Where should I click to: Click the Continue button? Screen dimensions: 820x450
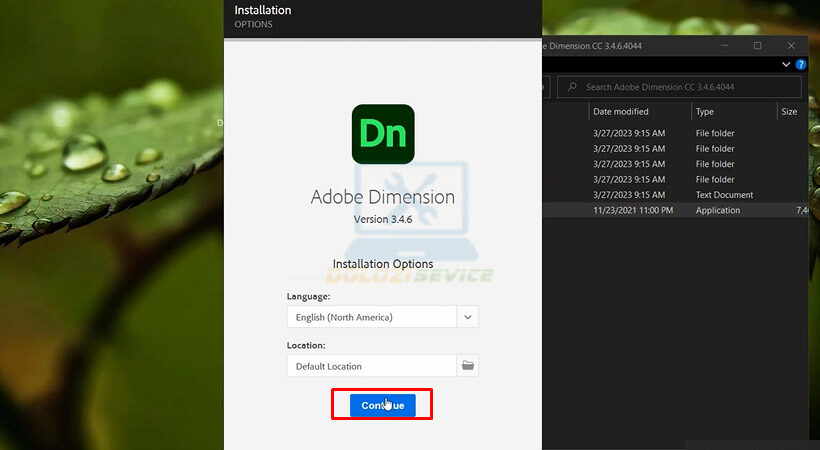click(382, 405)
